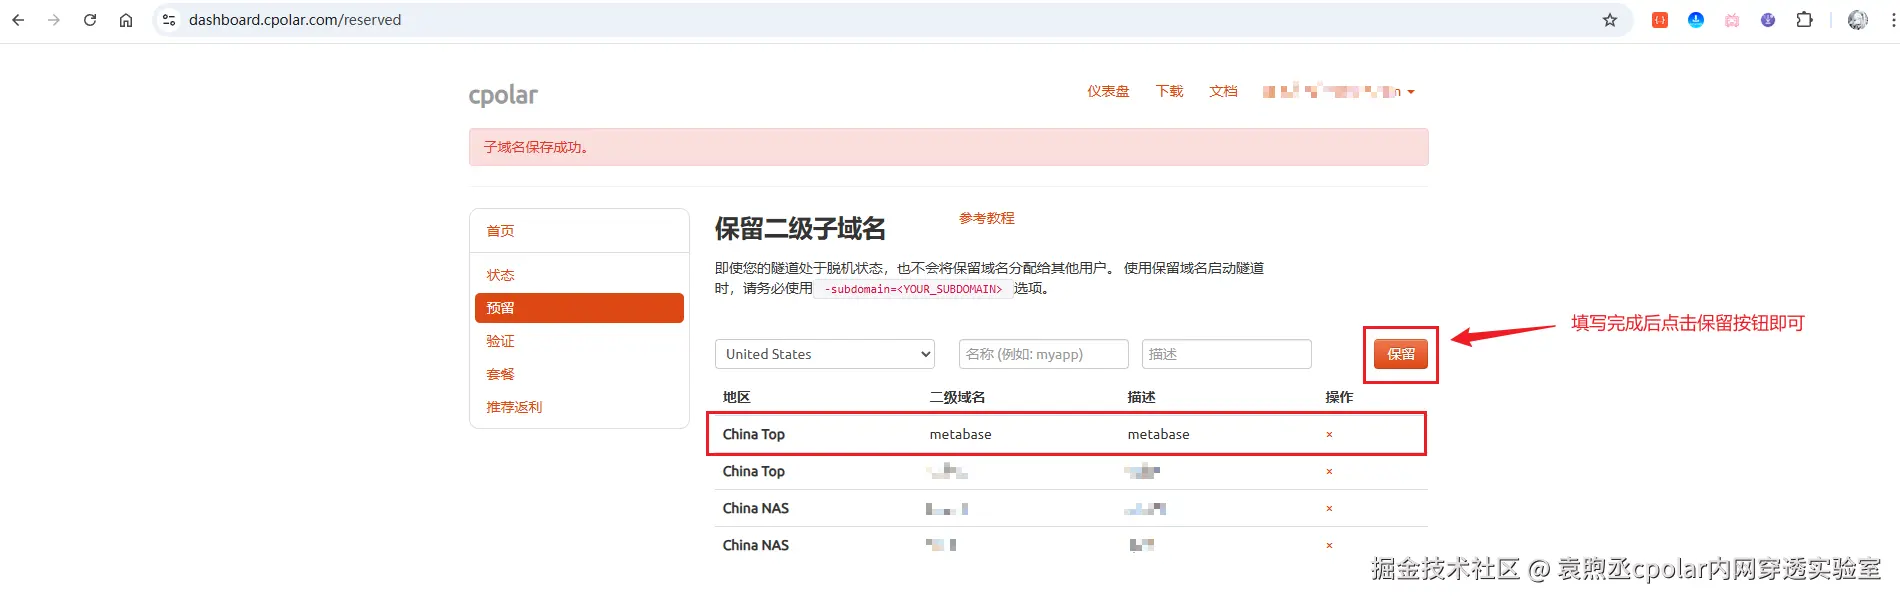Delete the metabase reserved subdomain

[1329, 435]
